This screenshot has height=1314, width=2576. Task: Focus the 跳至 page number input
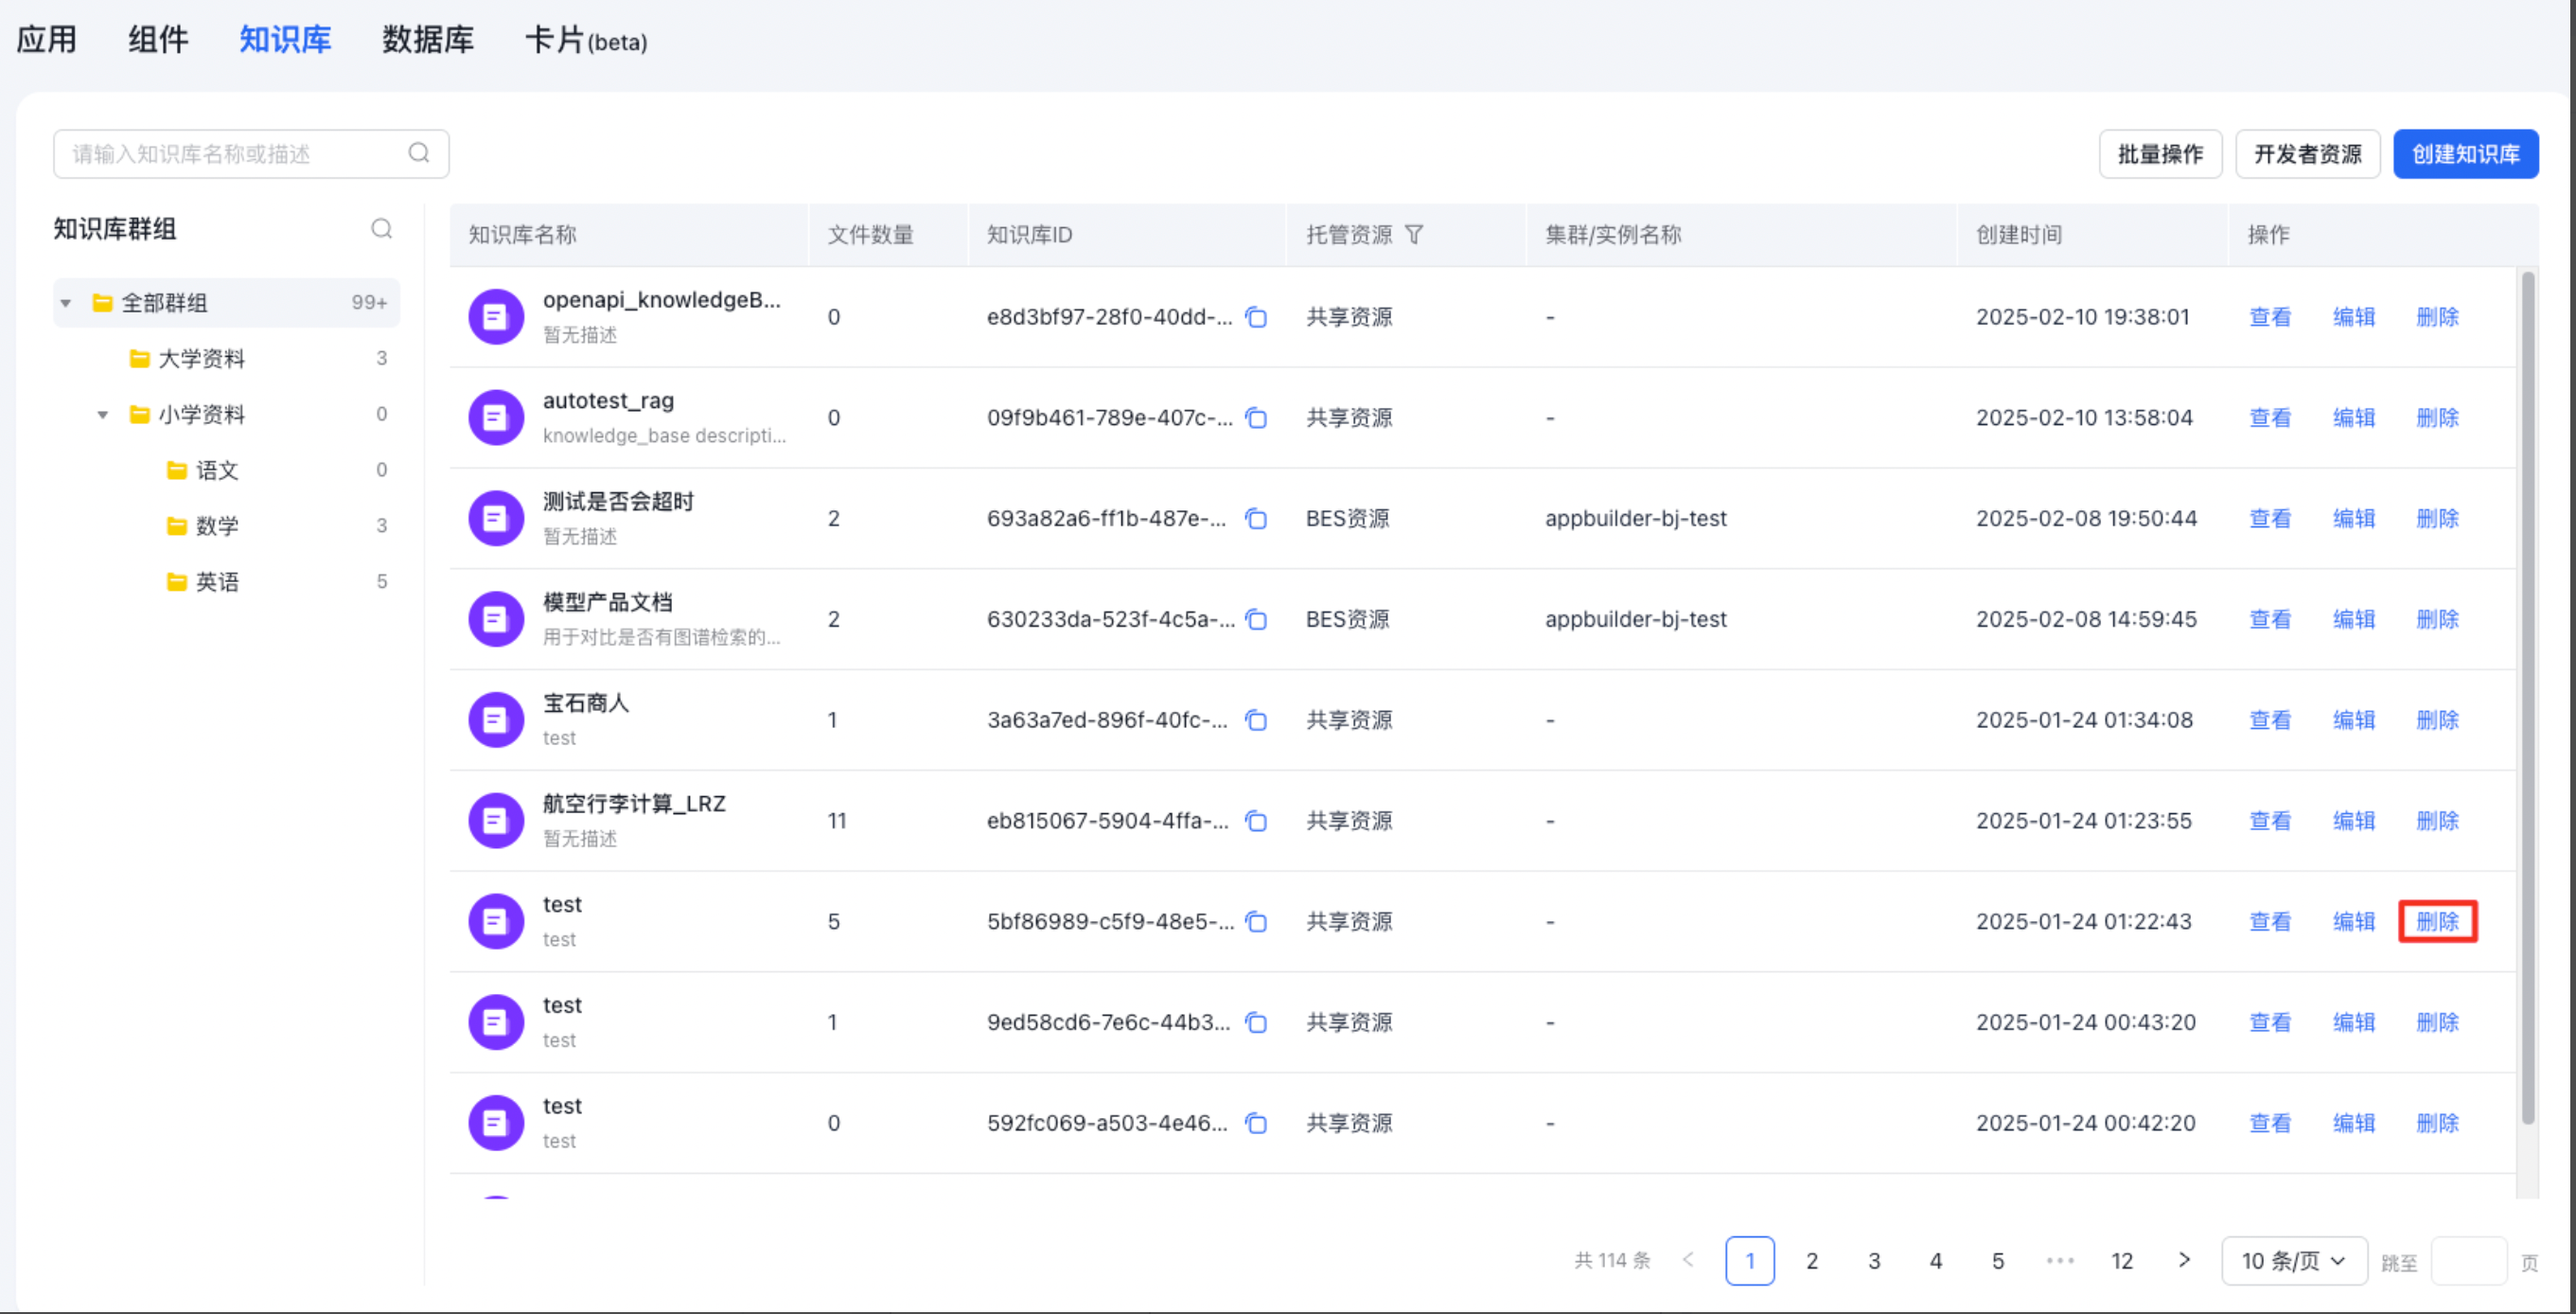point(2468,1261)
